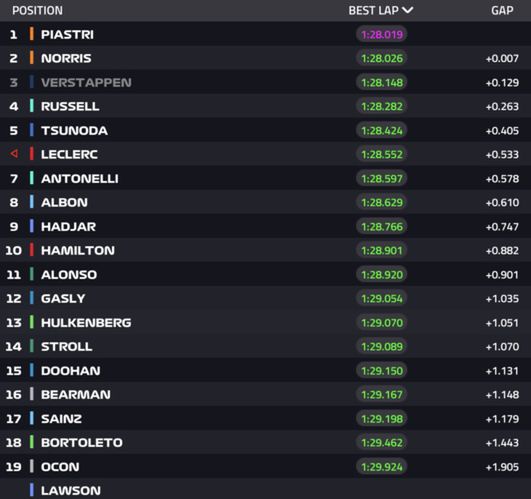Click Tsunoda's blue team color bar
531x499 pixels.
pyautogui.click(x=31, y=130)
